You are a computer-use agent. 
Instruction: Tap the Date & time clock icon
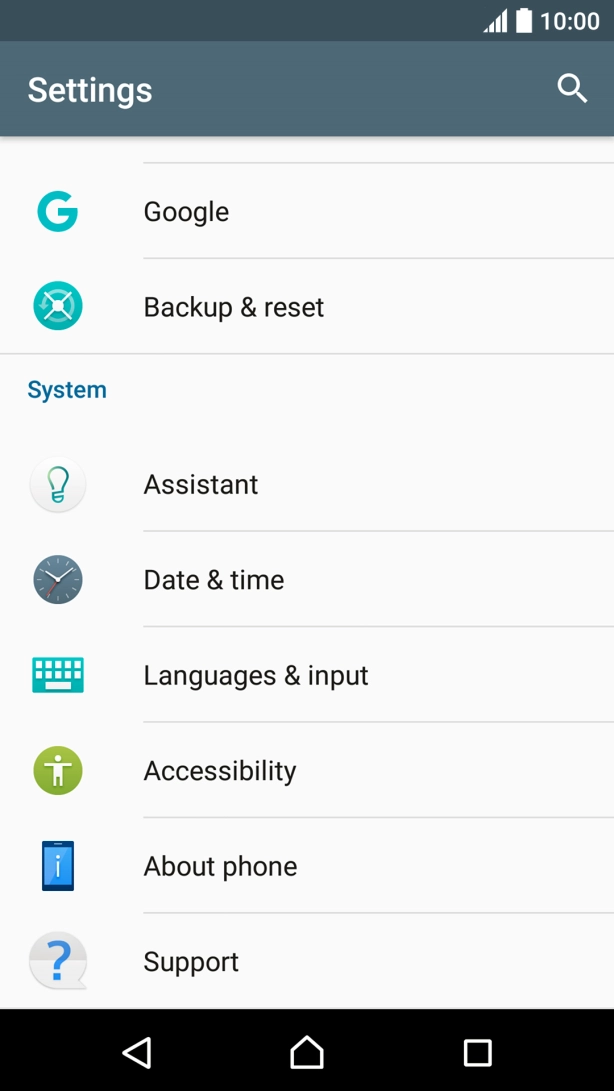[x=58, y=580]
